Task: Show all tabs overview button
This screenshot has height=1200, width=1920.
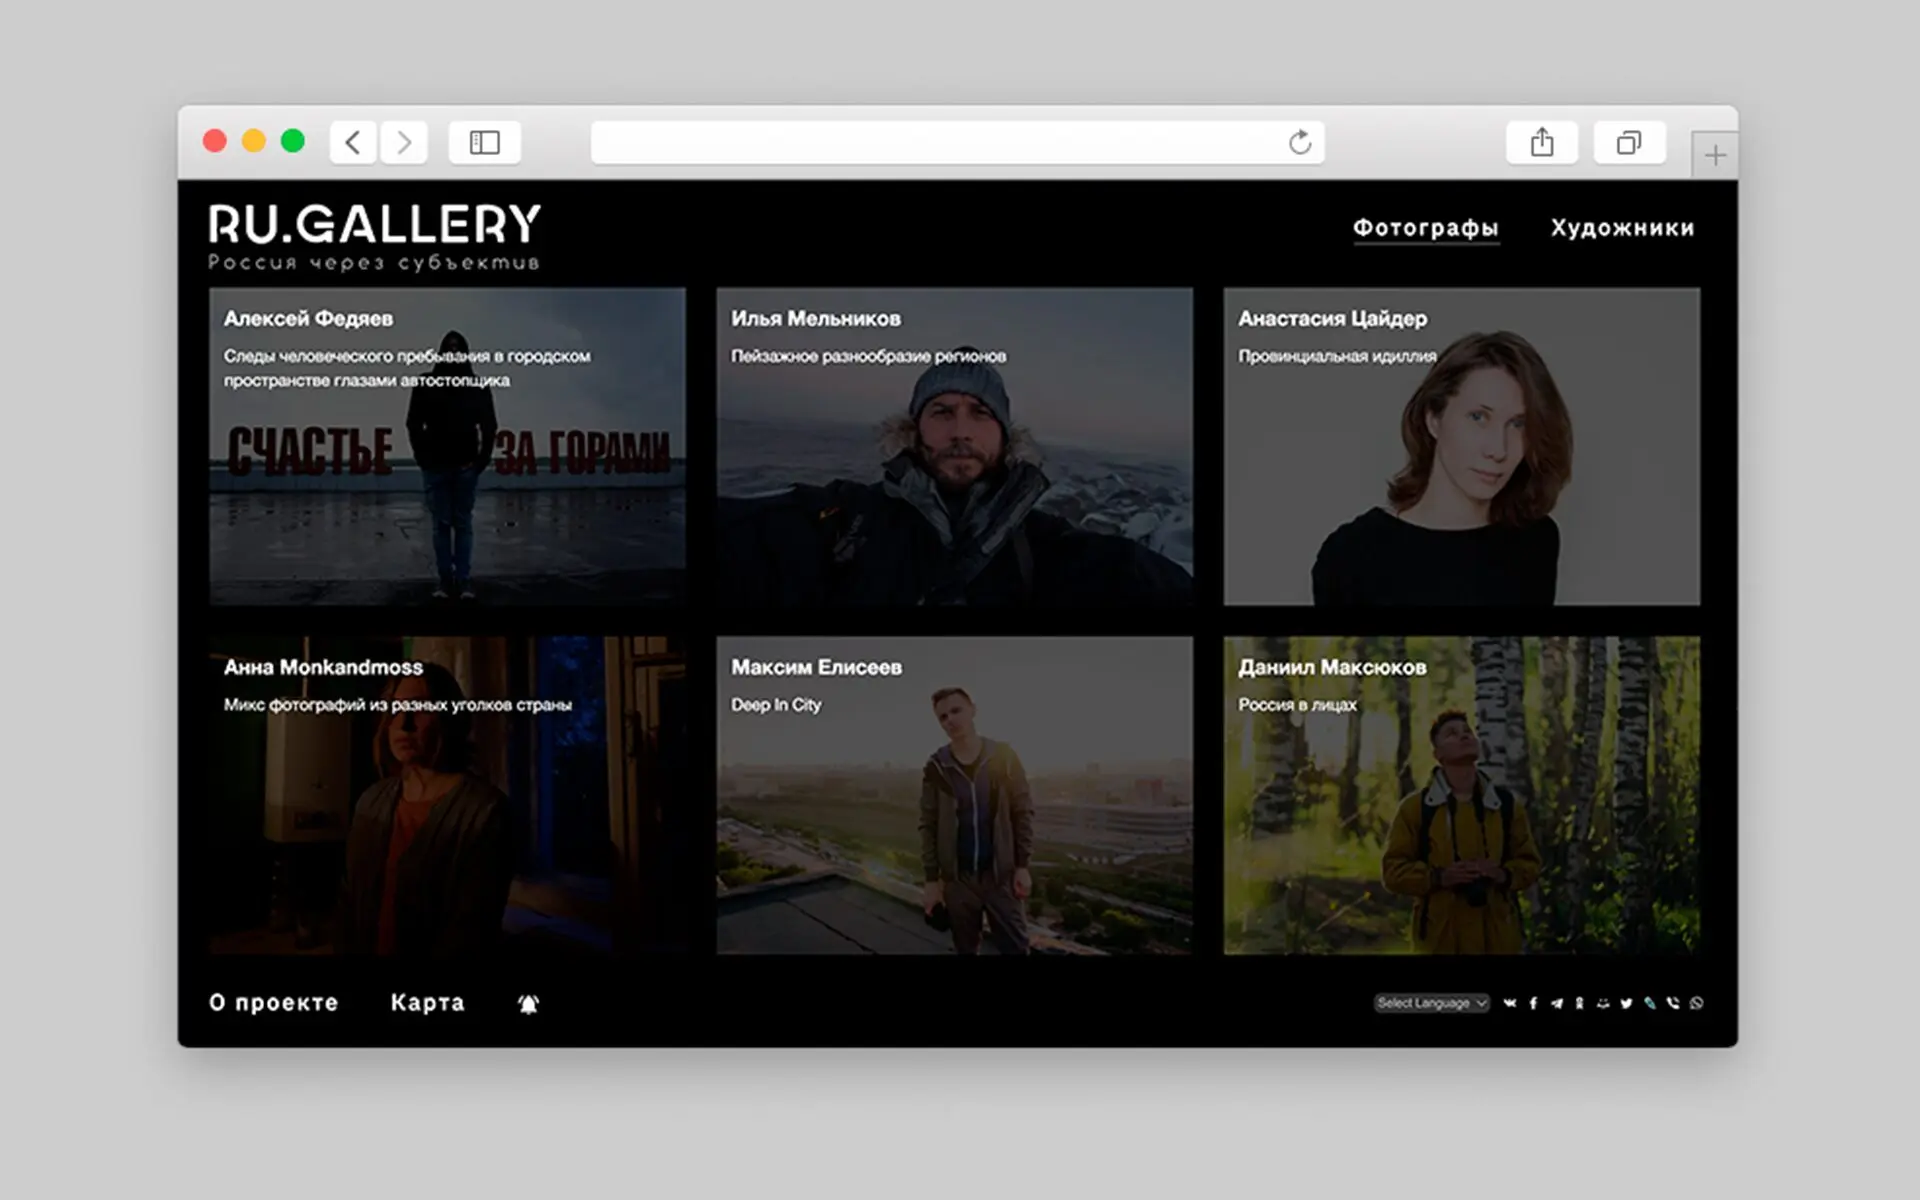Action: 1628,143
